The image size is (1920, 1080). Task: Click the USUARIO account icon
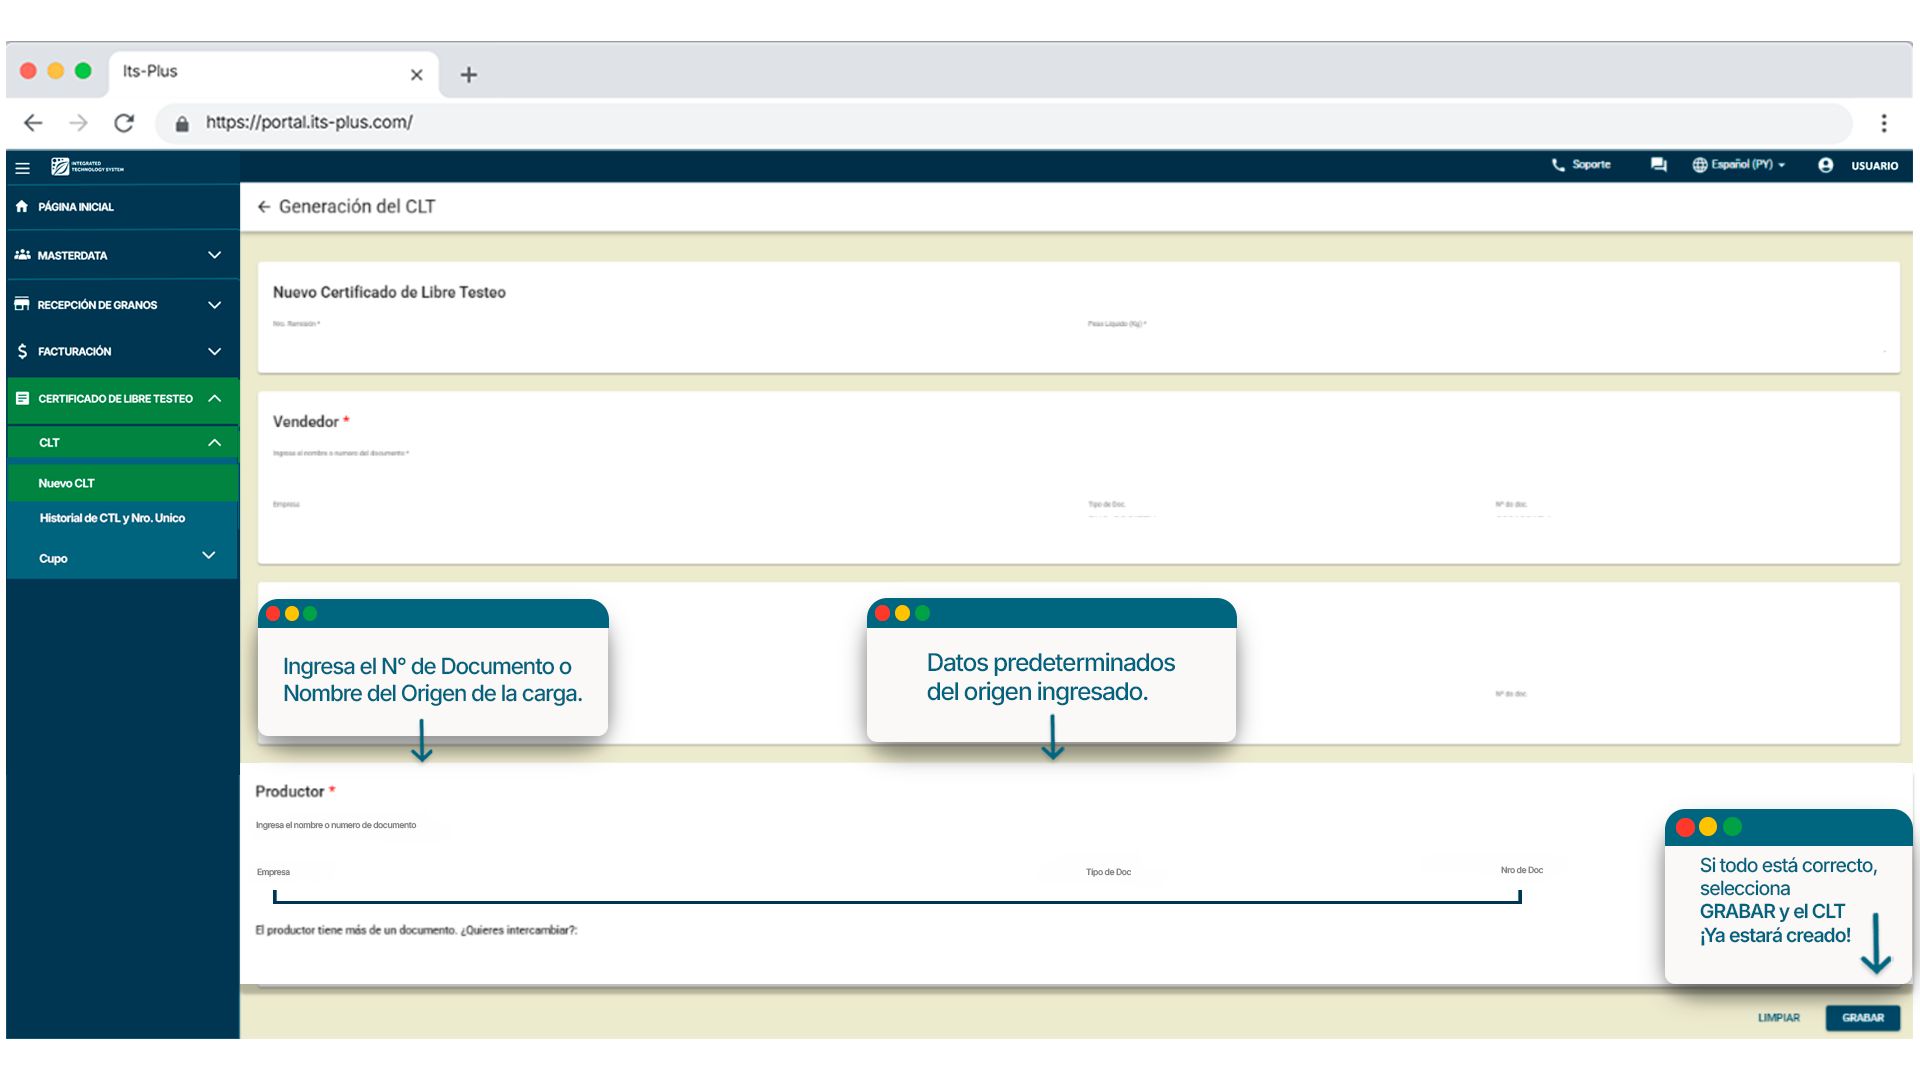point(1826,165)
